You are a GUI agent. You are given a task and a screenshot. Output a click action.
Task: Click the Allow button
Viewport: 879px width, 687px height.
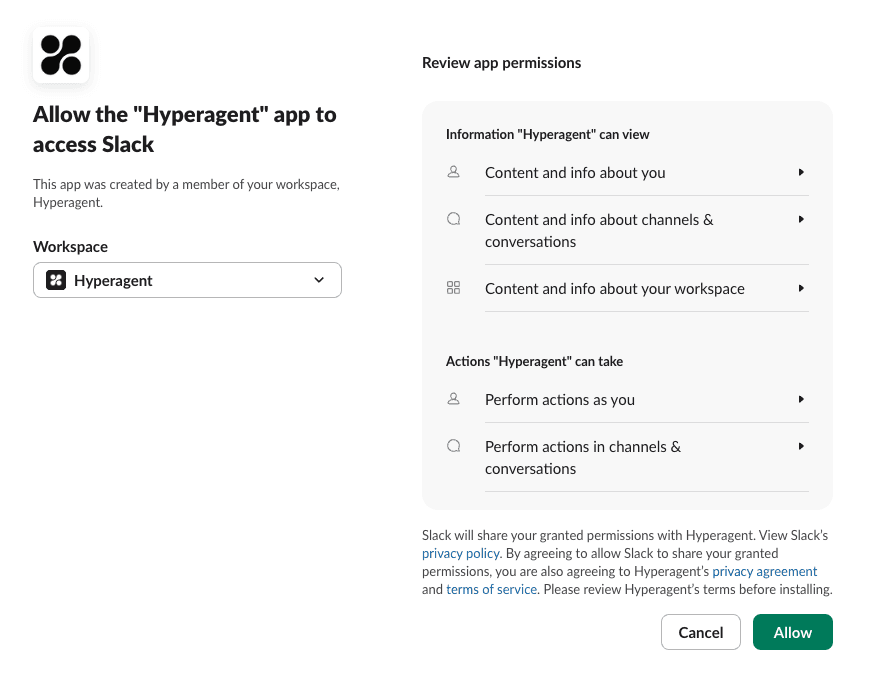click(x=793, y=632)
